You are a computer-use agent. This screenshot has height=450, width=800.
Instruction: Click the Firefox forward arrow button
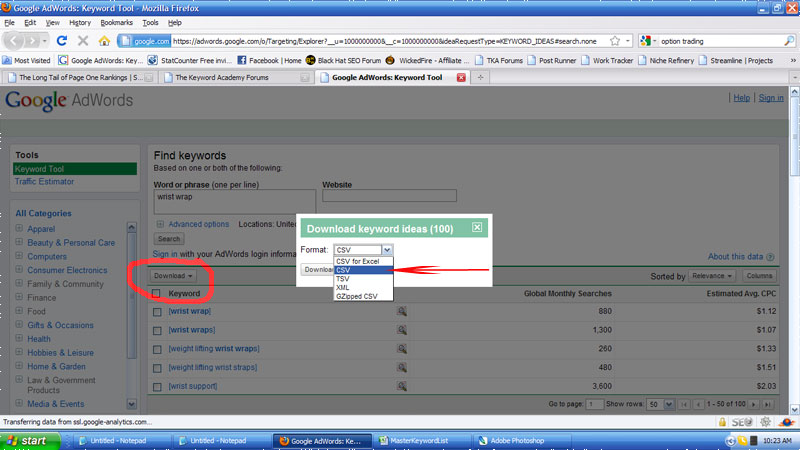click(x=32, y=40)
